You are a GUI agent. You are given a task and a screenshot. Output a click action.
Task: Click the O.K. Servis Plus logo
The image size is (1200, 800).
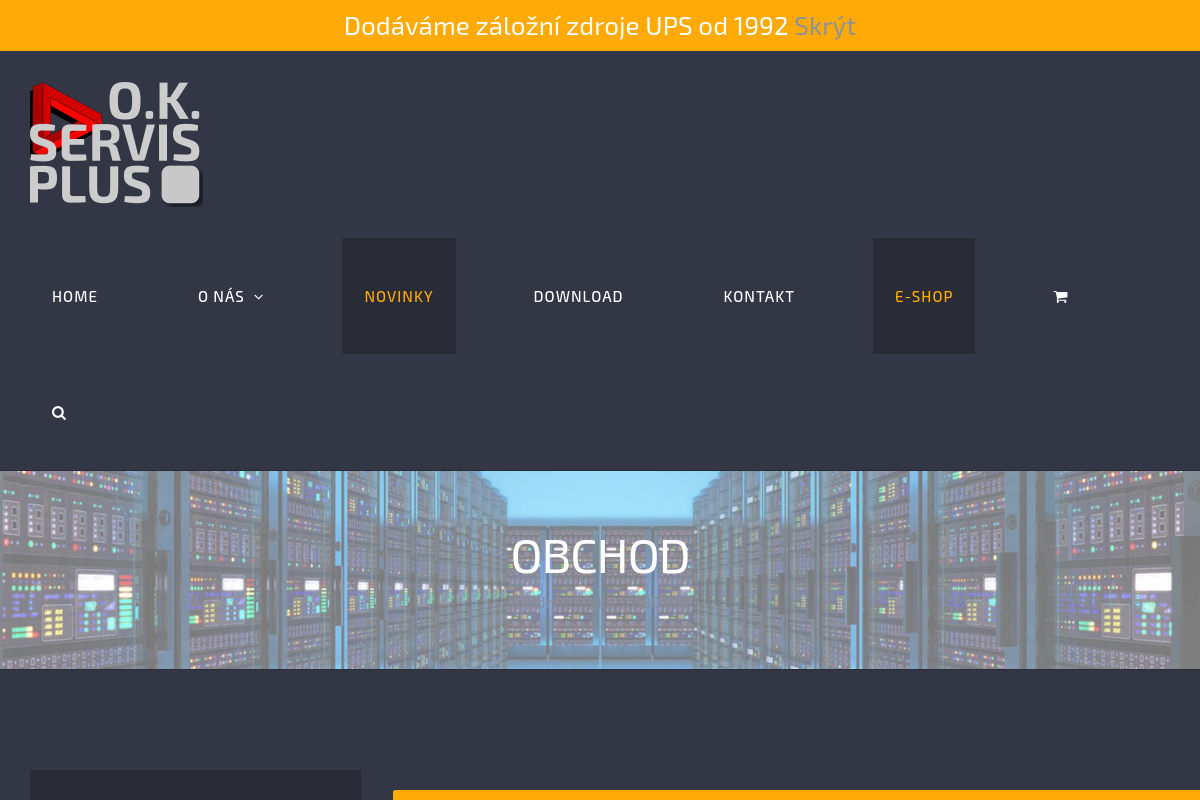coord(116,144)
